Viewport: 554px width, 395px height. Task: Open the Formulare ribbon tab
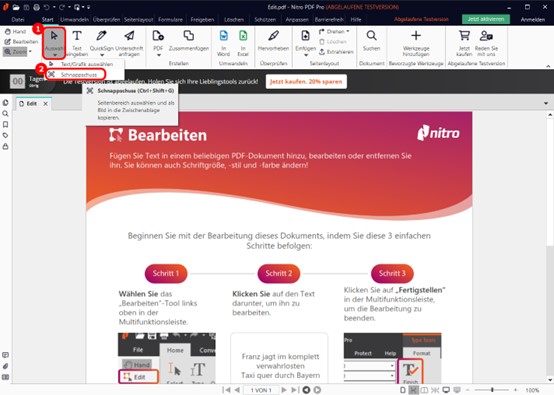tap(170, 19)
